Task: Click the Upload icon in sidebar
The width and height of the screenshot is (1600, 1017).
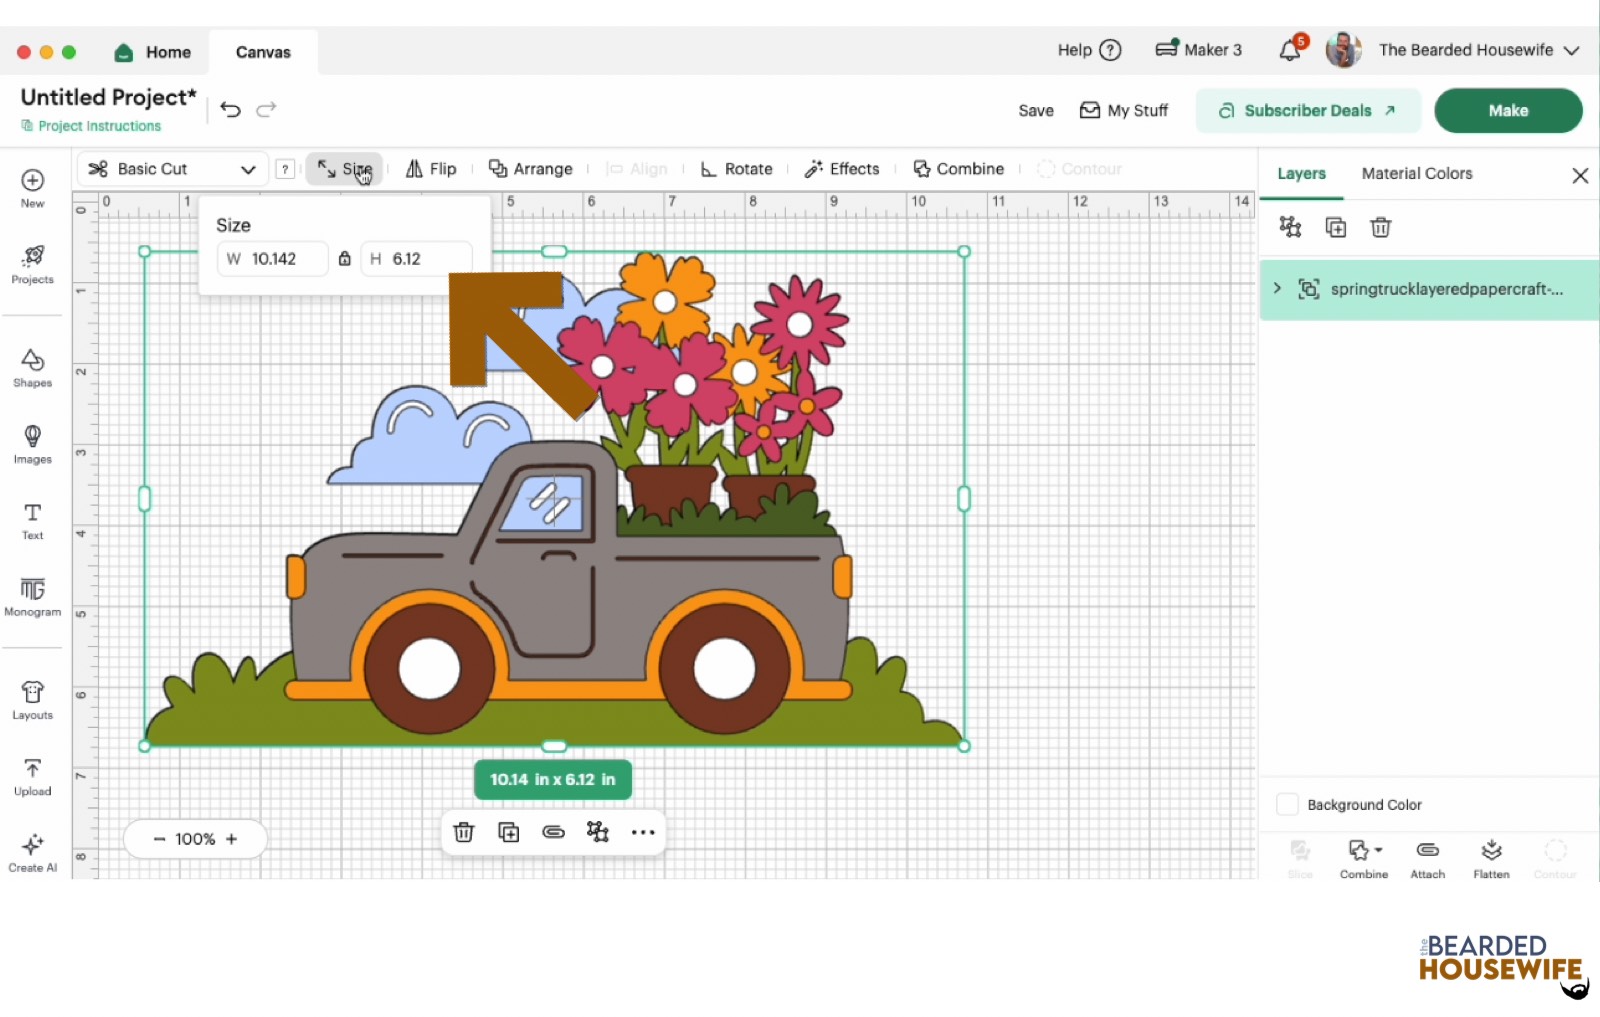Action: (x=32, y=776)
